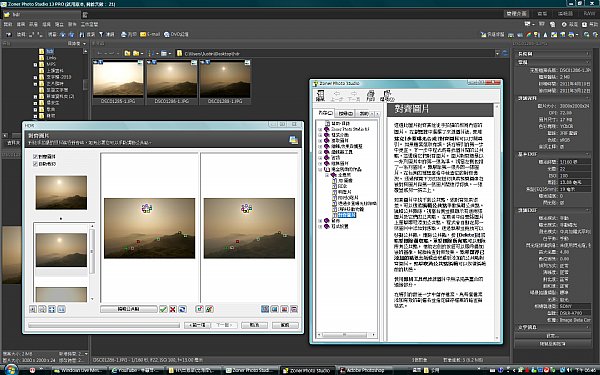Click the printer icon in main toolbar
Viewport: 600px width, 375px height.
coord(124,34)
